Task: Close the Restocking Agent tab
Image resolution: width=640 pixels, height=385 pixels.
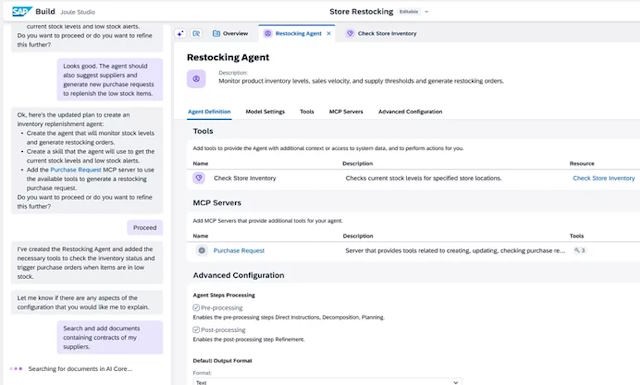Action: click(329, 33)
